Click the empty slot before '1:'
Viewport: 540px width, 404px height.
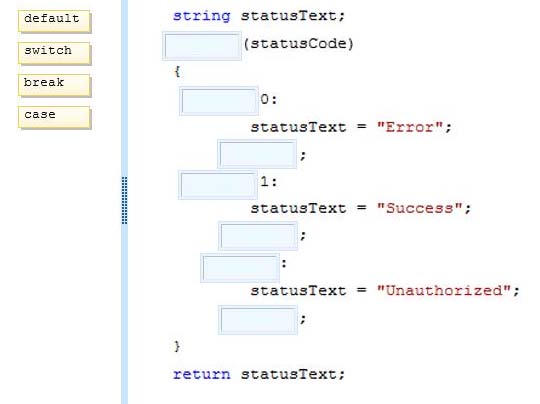click(218, 185)
